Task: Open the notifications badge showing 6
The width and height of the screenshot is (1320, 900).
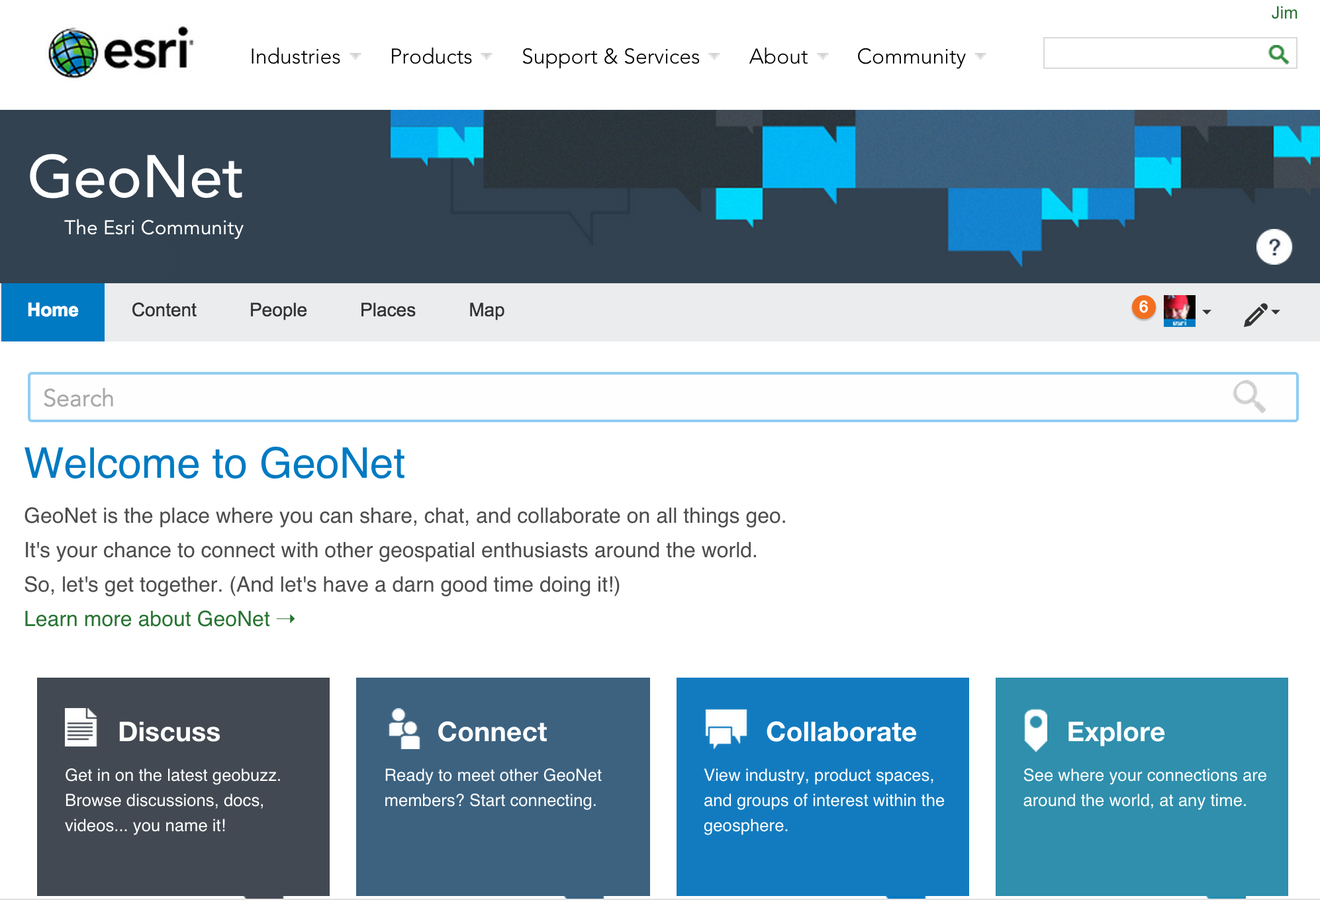Action: pyautogui.click(x=1143, y=307)
